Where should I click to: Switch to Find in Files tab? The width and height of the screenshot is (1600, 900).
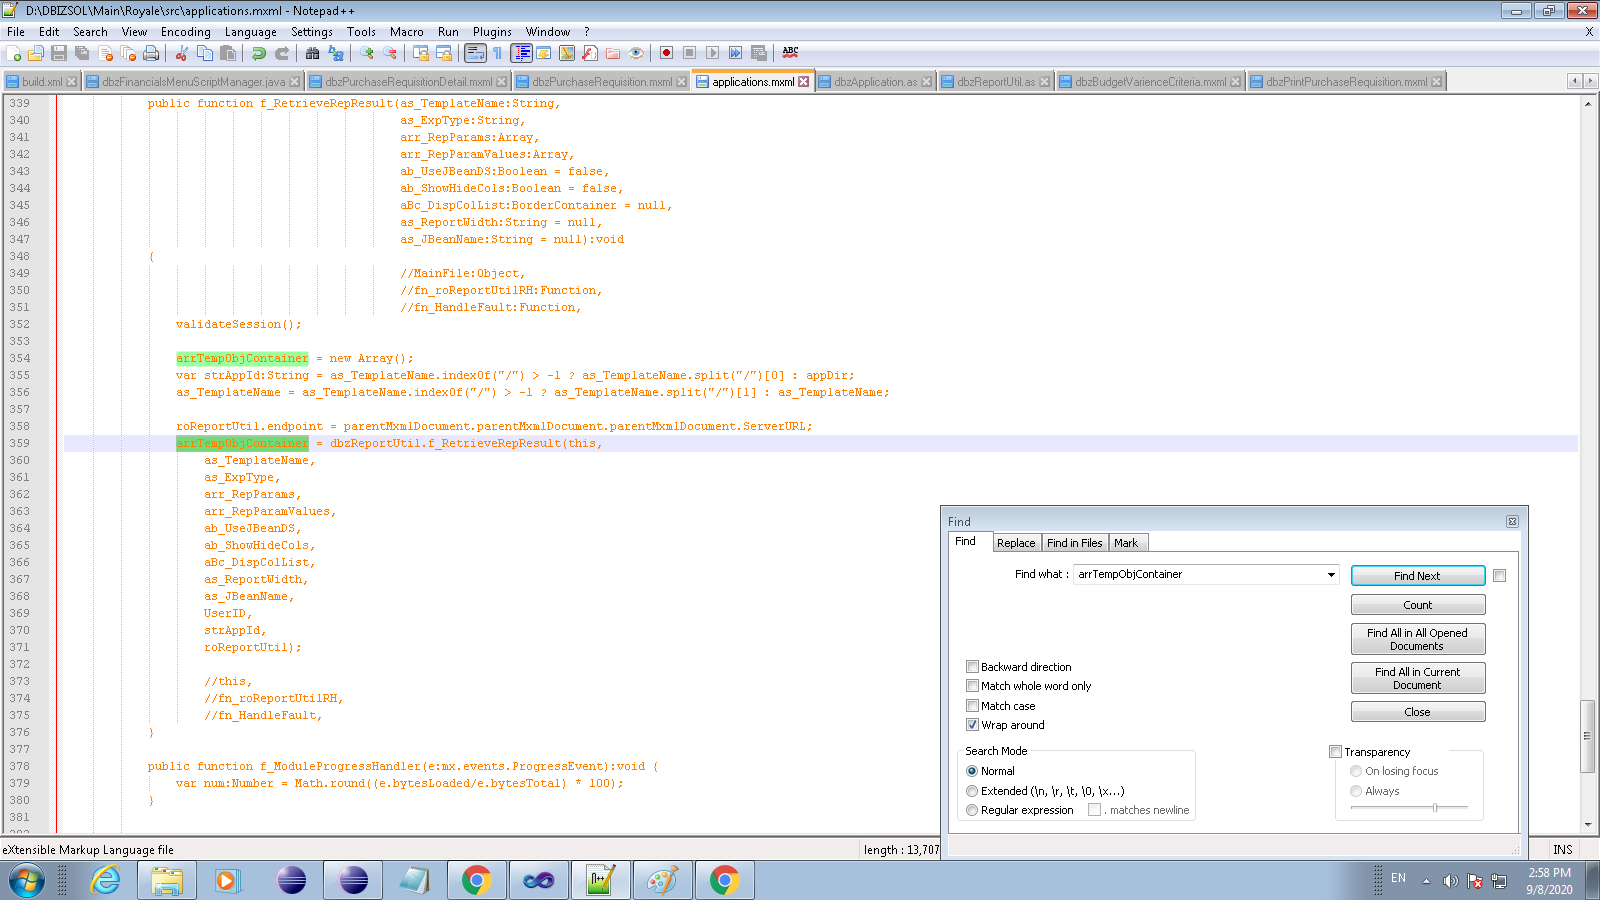[1074, 543]
